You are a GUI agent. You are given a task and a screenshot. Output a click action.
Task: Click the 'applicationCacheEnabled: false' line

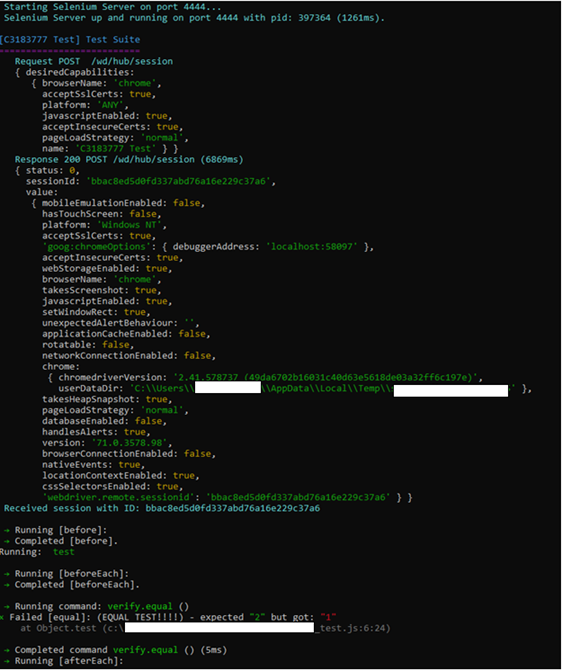[x=126, y=334]
